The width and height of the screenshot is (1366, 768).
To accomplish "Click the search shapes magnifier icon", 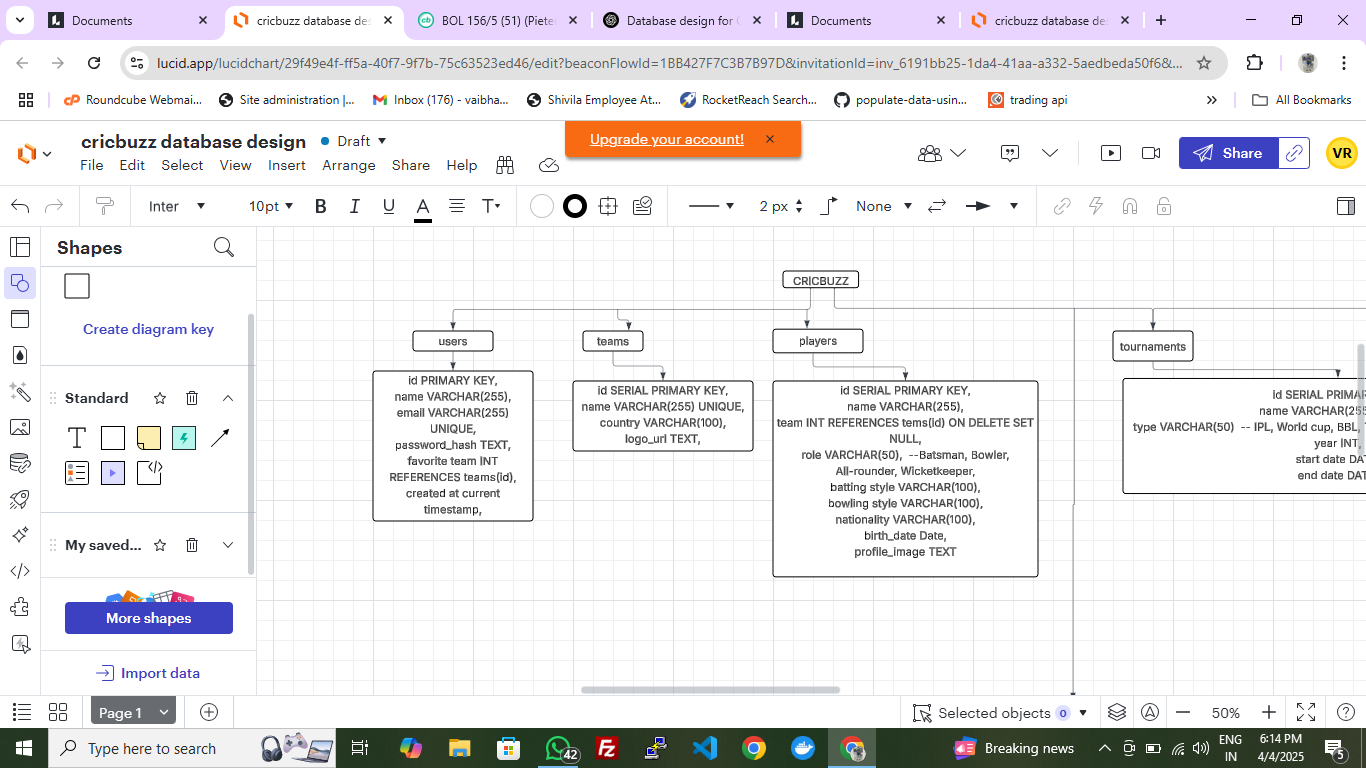I will [x=224, y=248].
